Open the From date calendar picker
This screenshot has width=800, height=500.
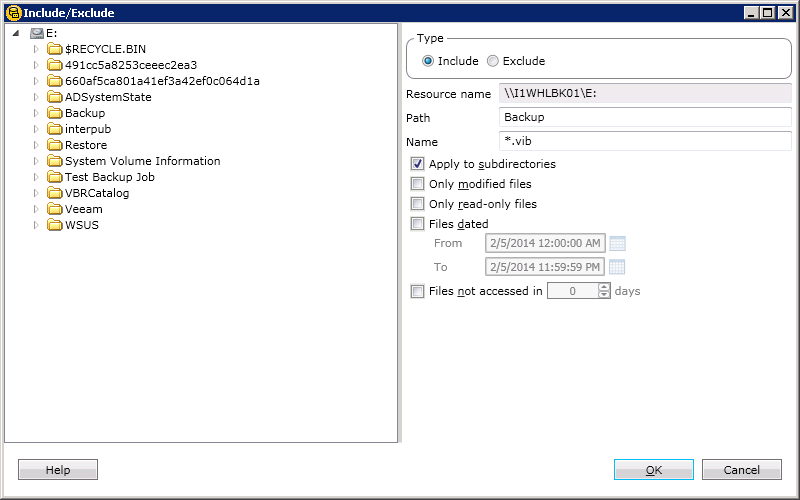point(617,243)
